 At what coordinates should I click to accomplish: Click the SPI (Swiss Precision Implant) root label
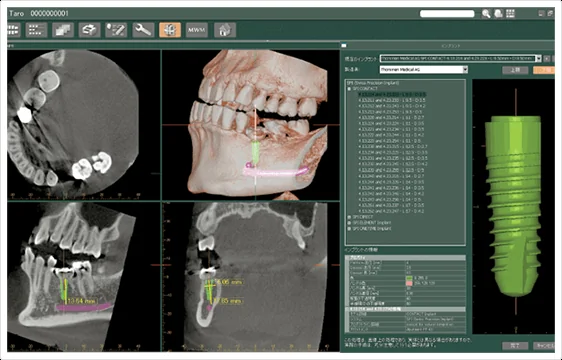(373, 83)
